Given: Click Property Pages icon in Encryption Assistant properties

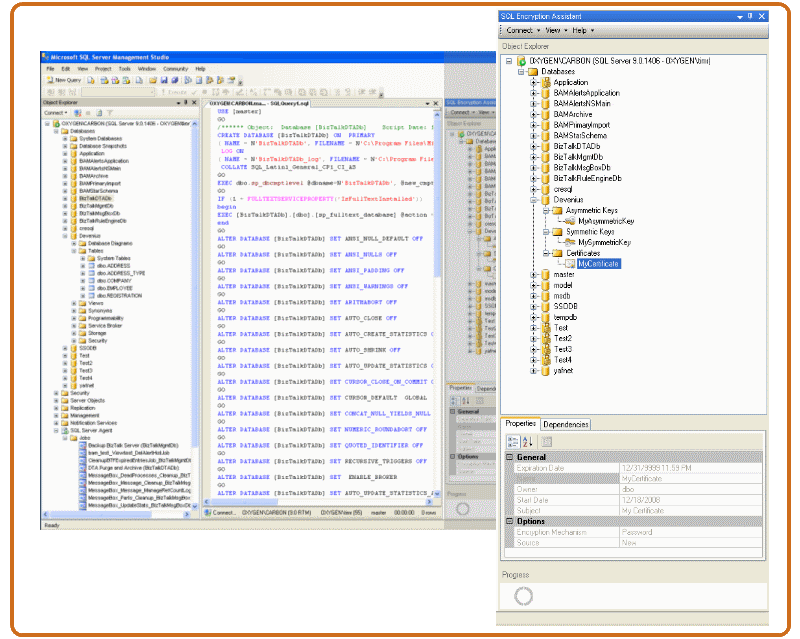Looking at the screenshot, I should point(546,441).
